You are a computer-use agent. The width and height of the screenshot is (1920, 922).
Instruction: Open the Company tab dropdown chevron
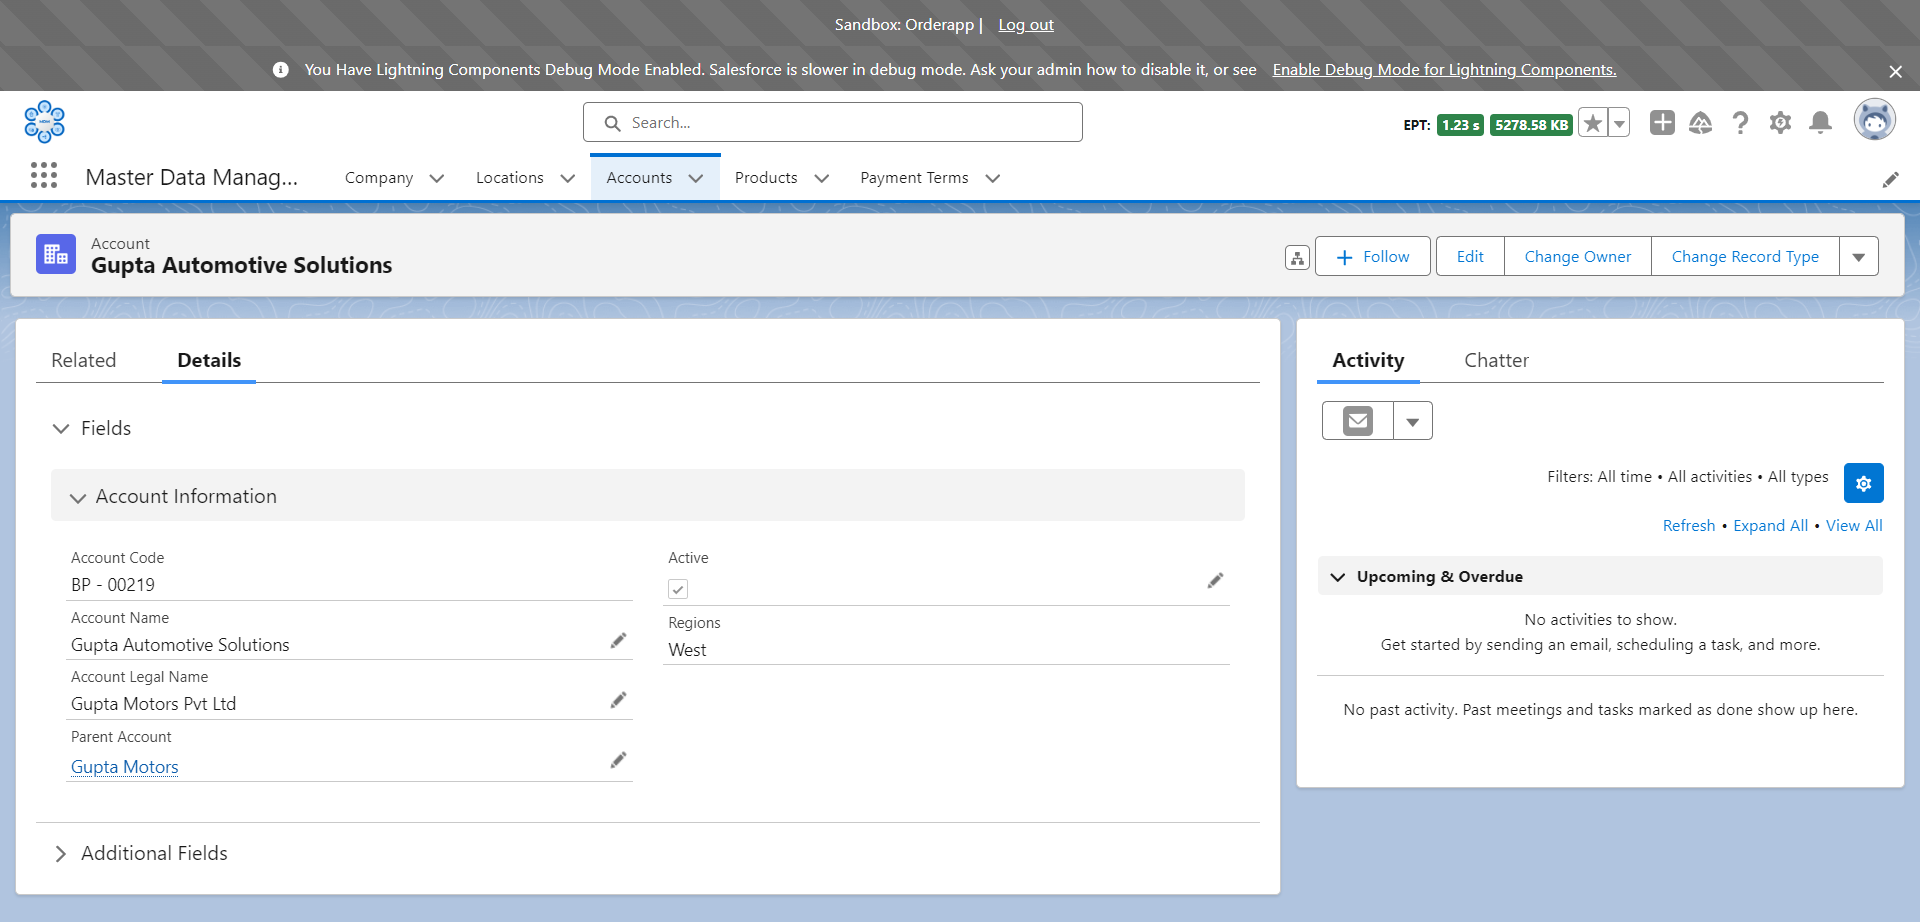tap(437, 178)
